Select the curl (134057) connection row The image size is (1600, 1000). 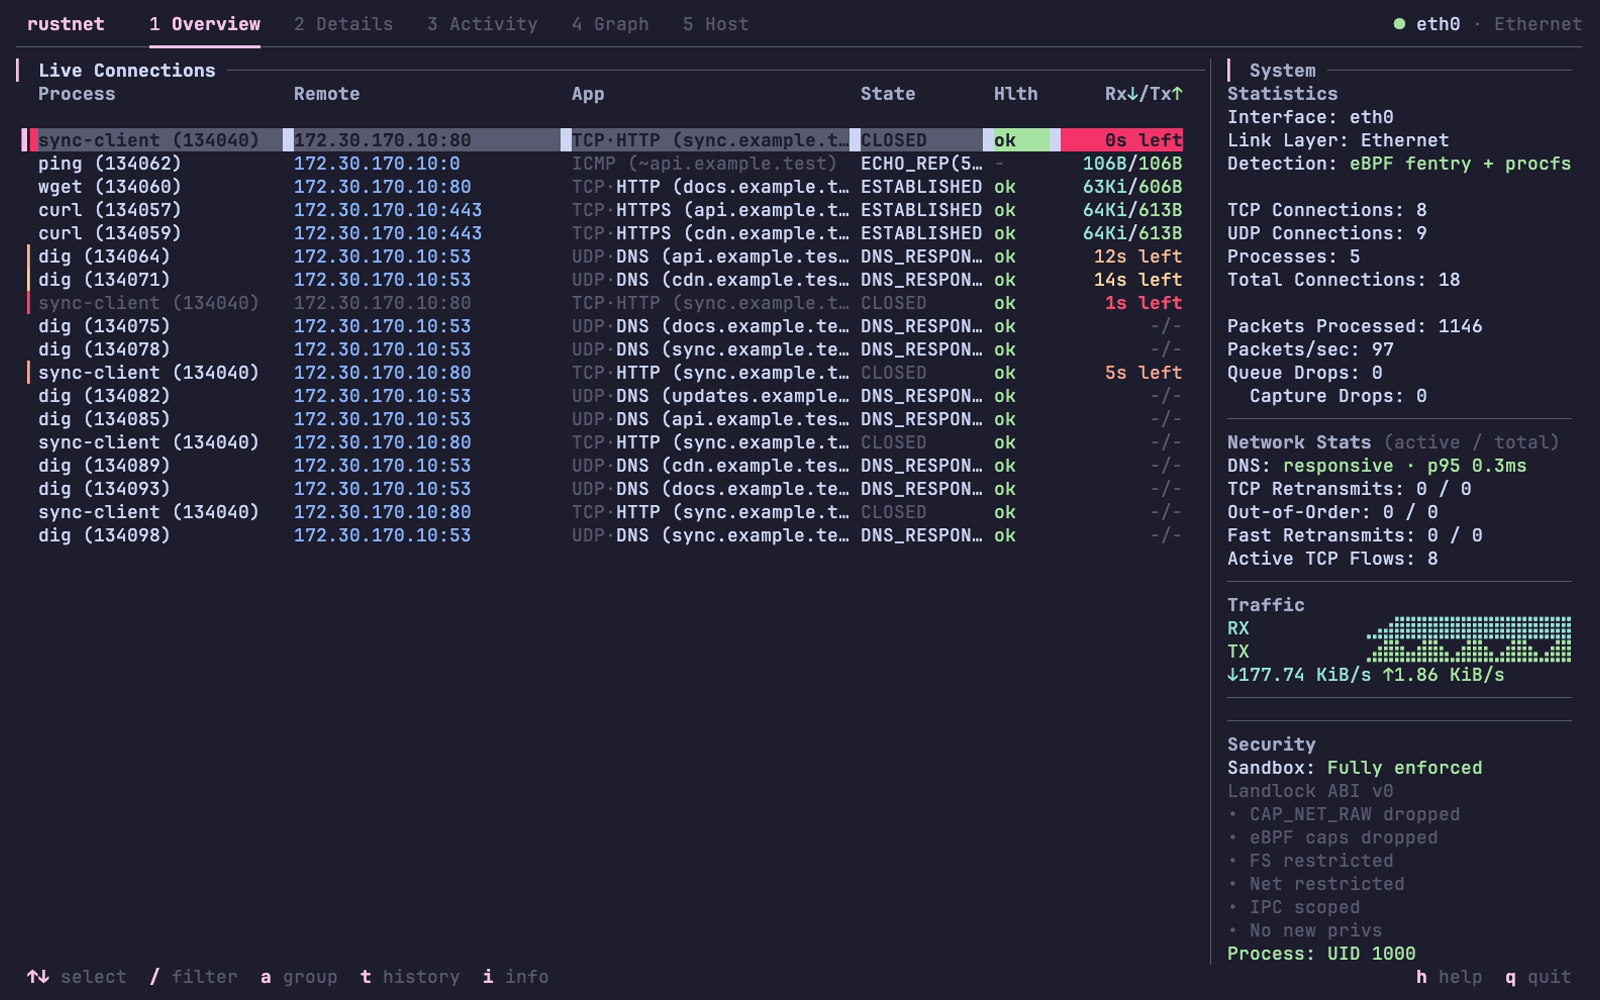[604, 210]
